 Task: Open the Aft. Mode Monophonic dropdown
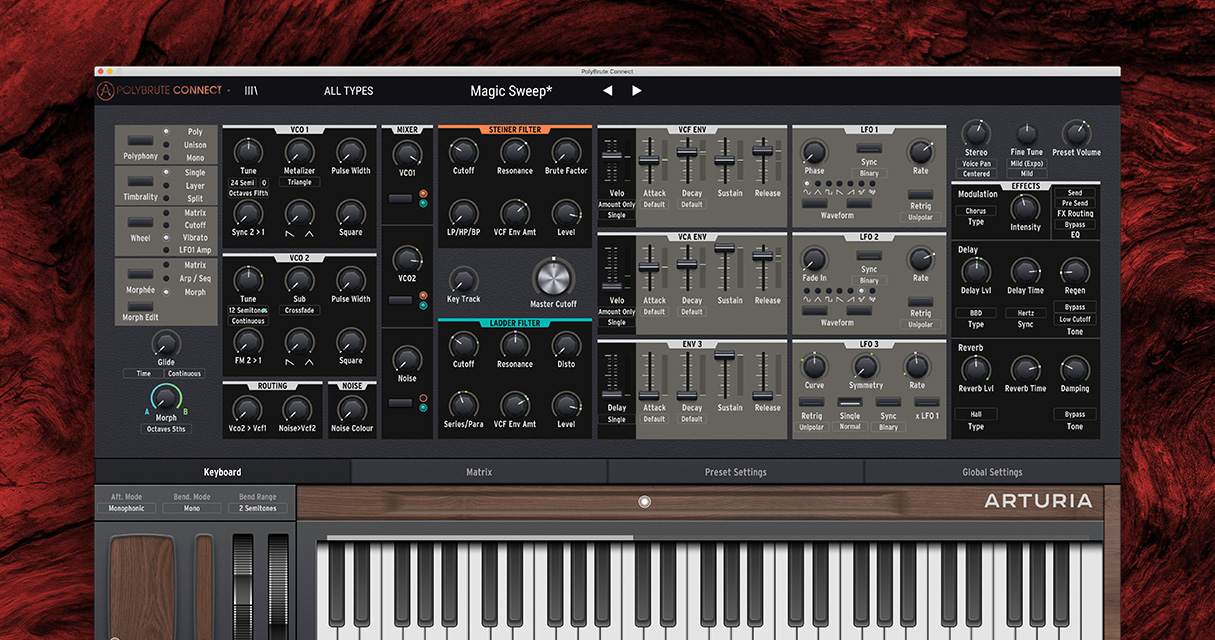click(127, 508)
